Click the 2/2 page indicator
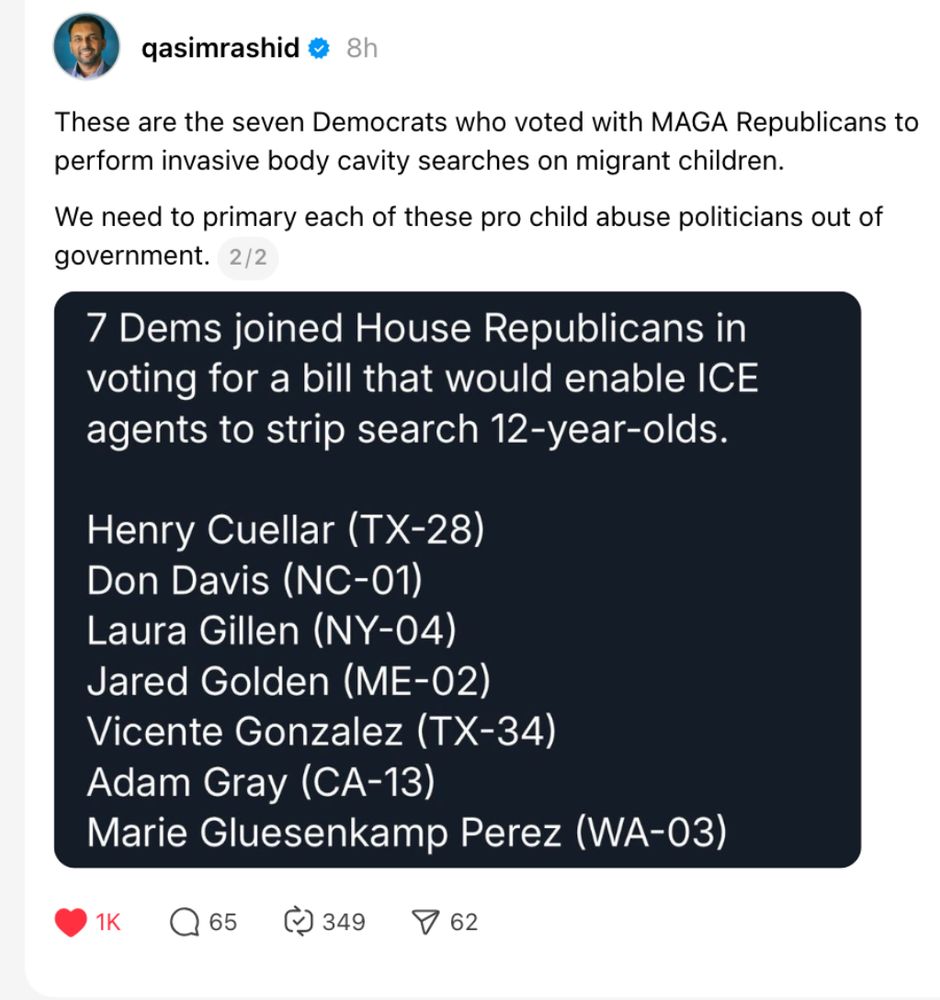940x1000 pixels. point(248,258)
